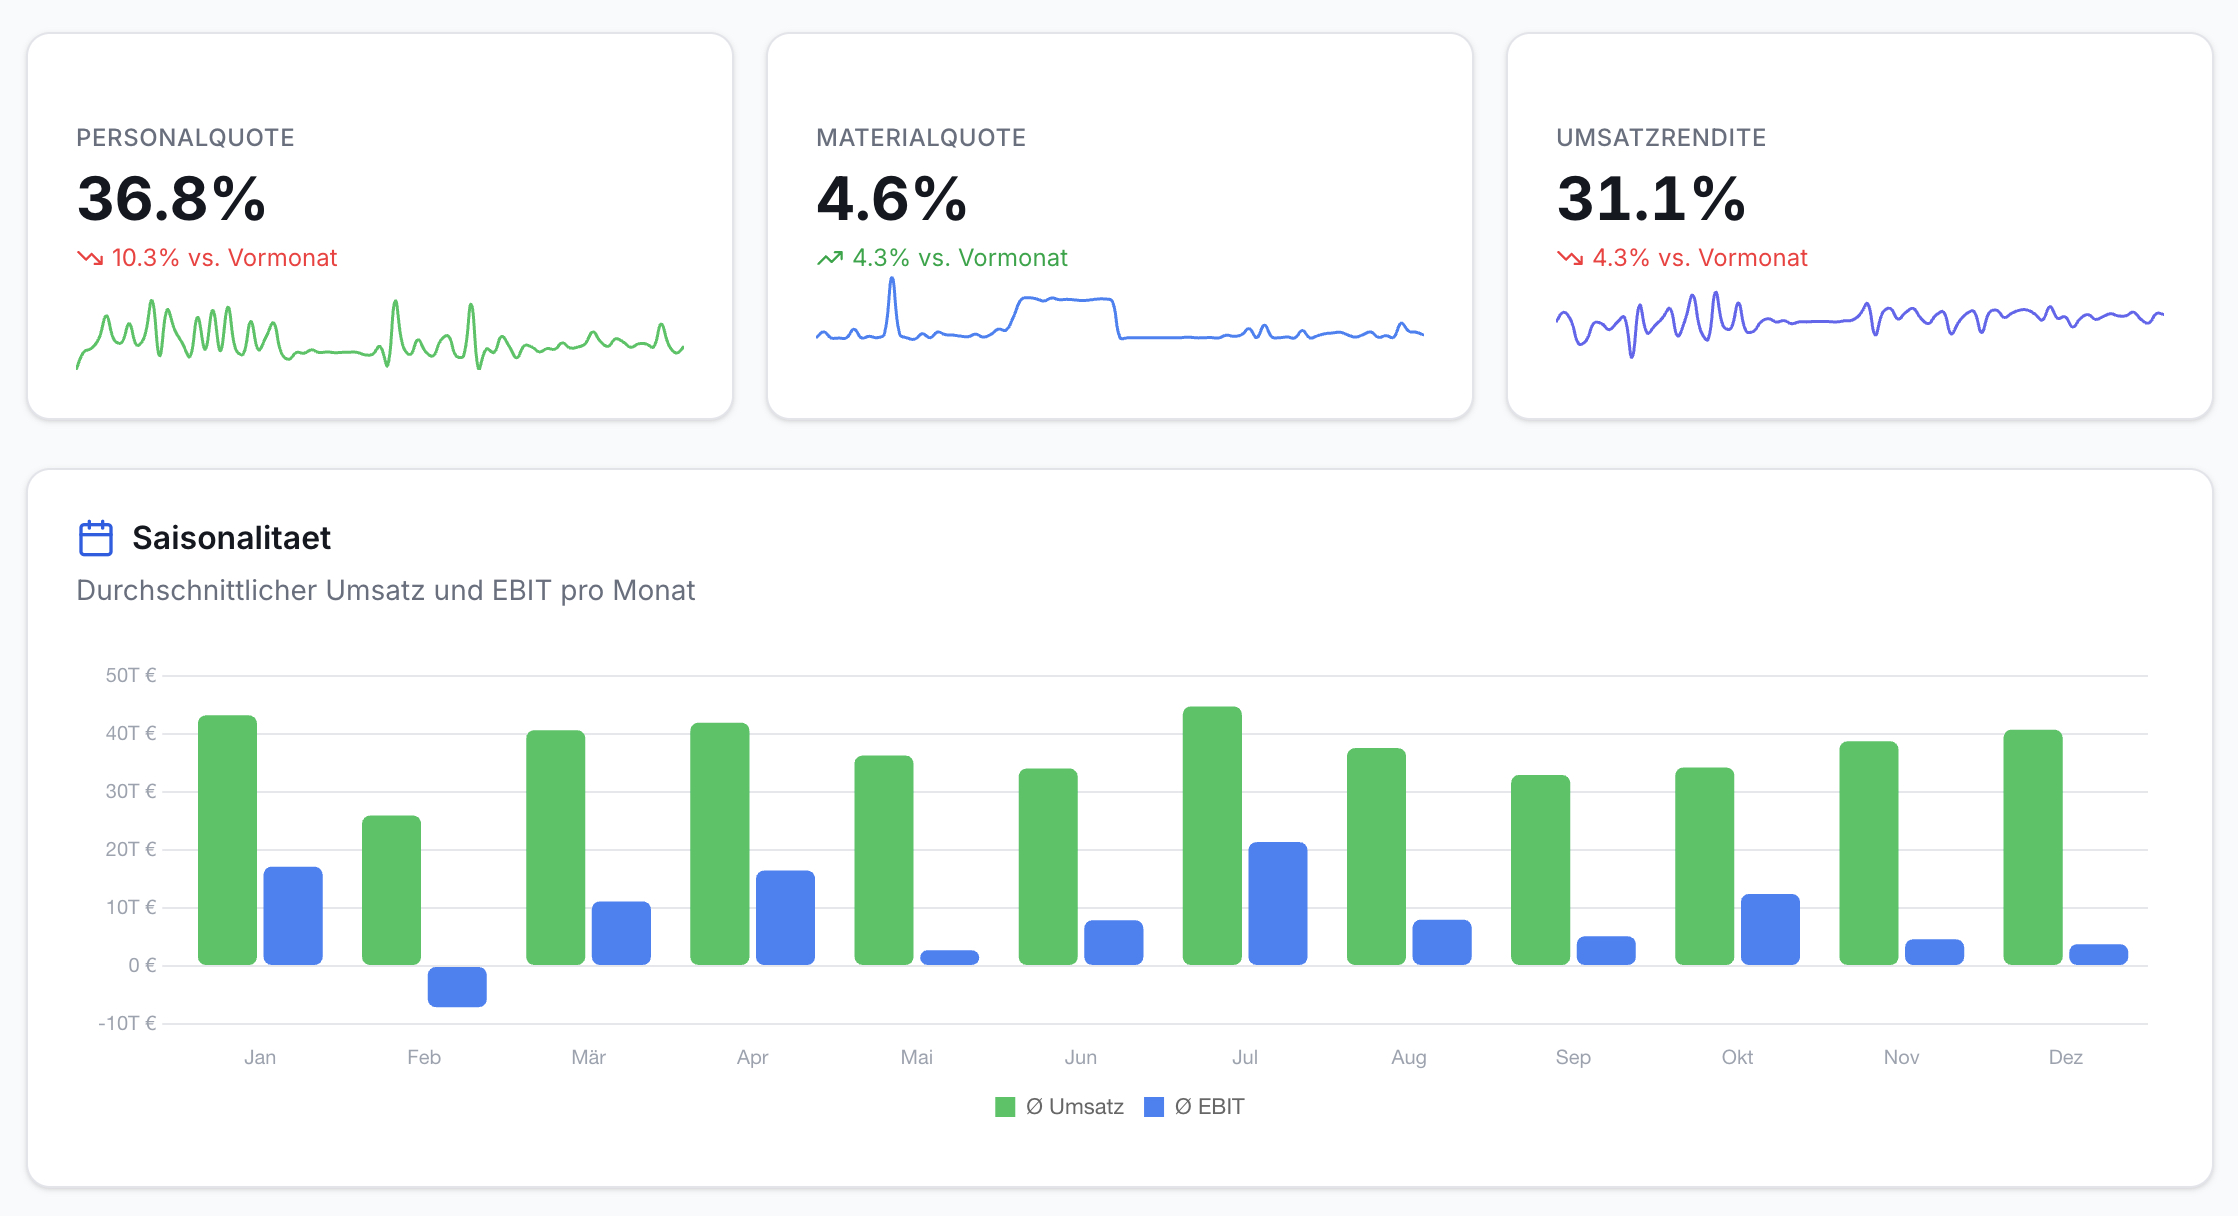Click the Nov x-axis label
Image resolution: width=2238 pixels, height=1216 pixels.
click(1901, 1057)
